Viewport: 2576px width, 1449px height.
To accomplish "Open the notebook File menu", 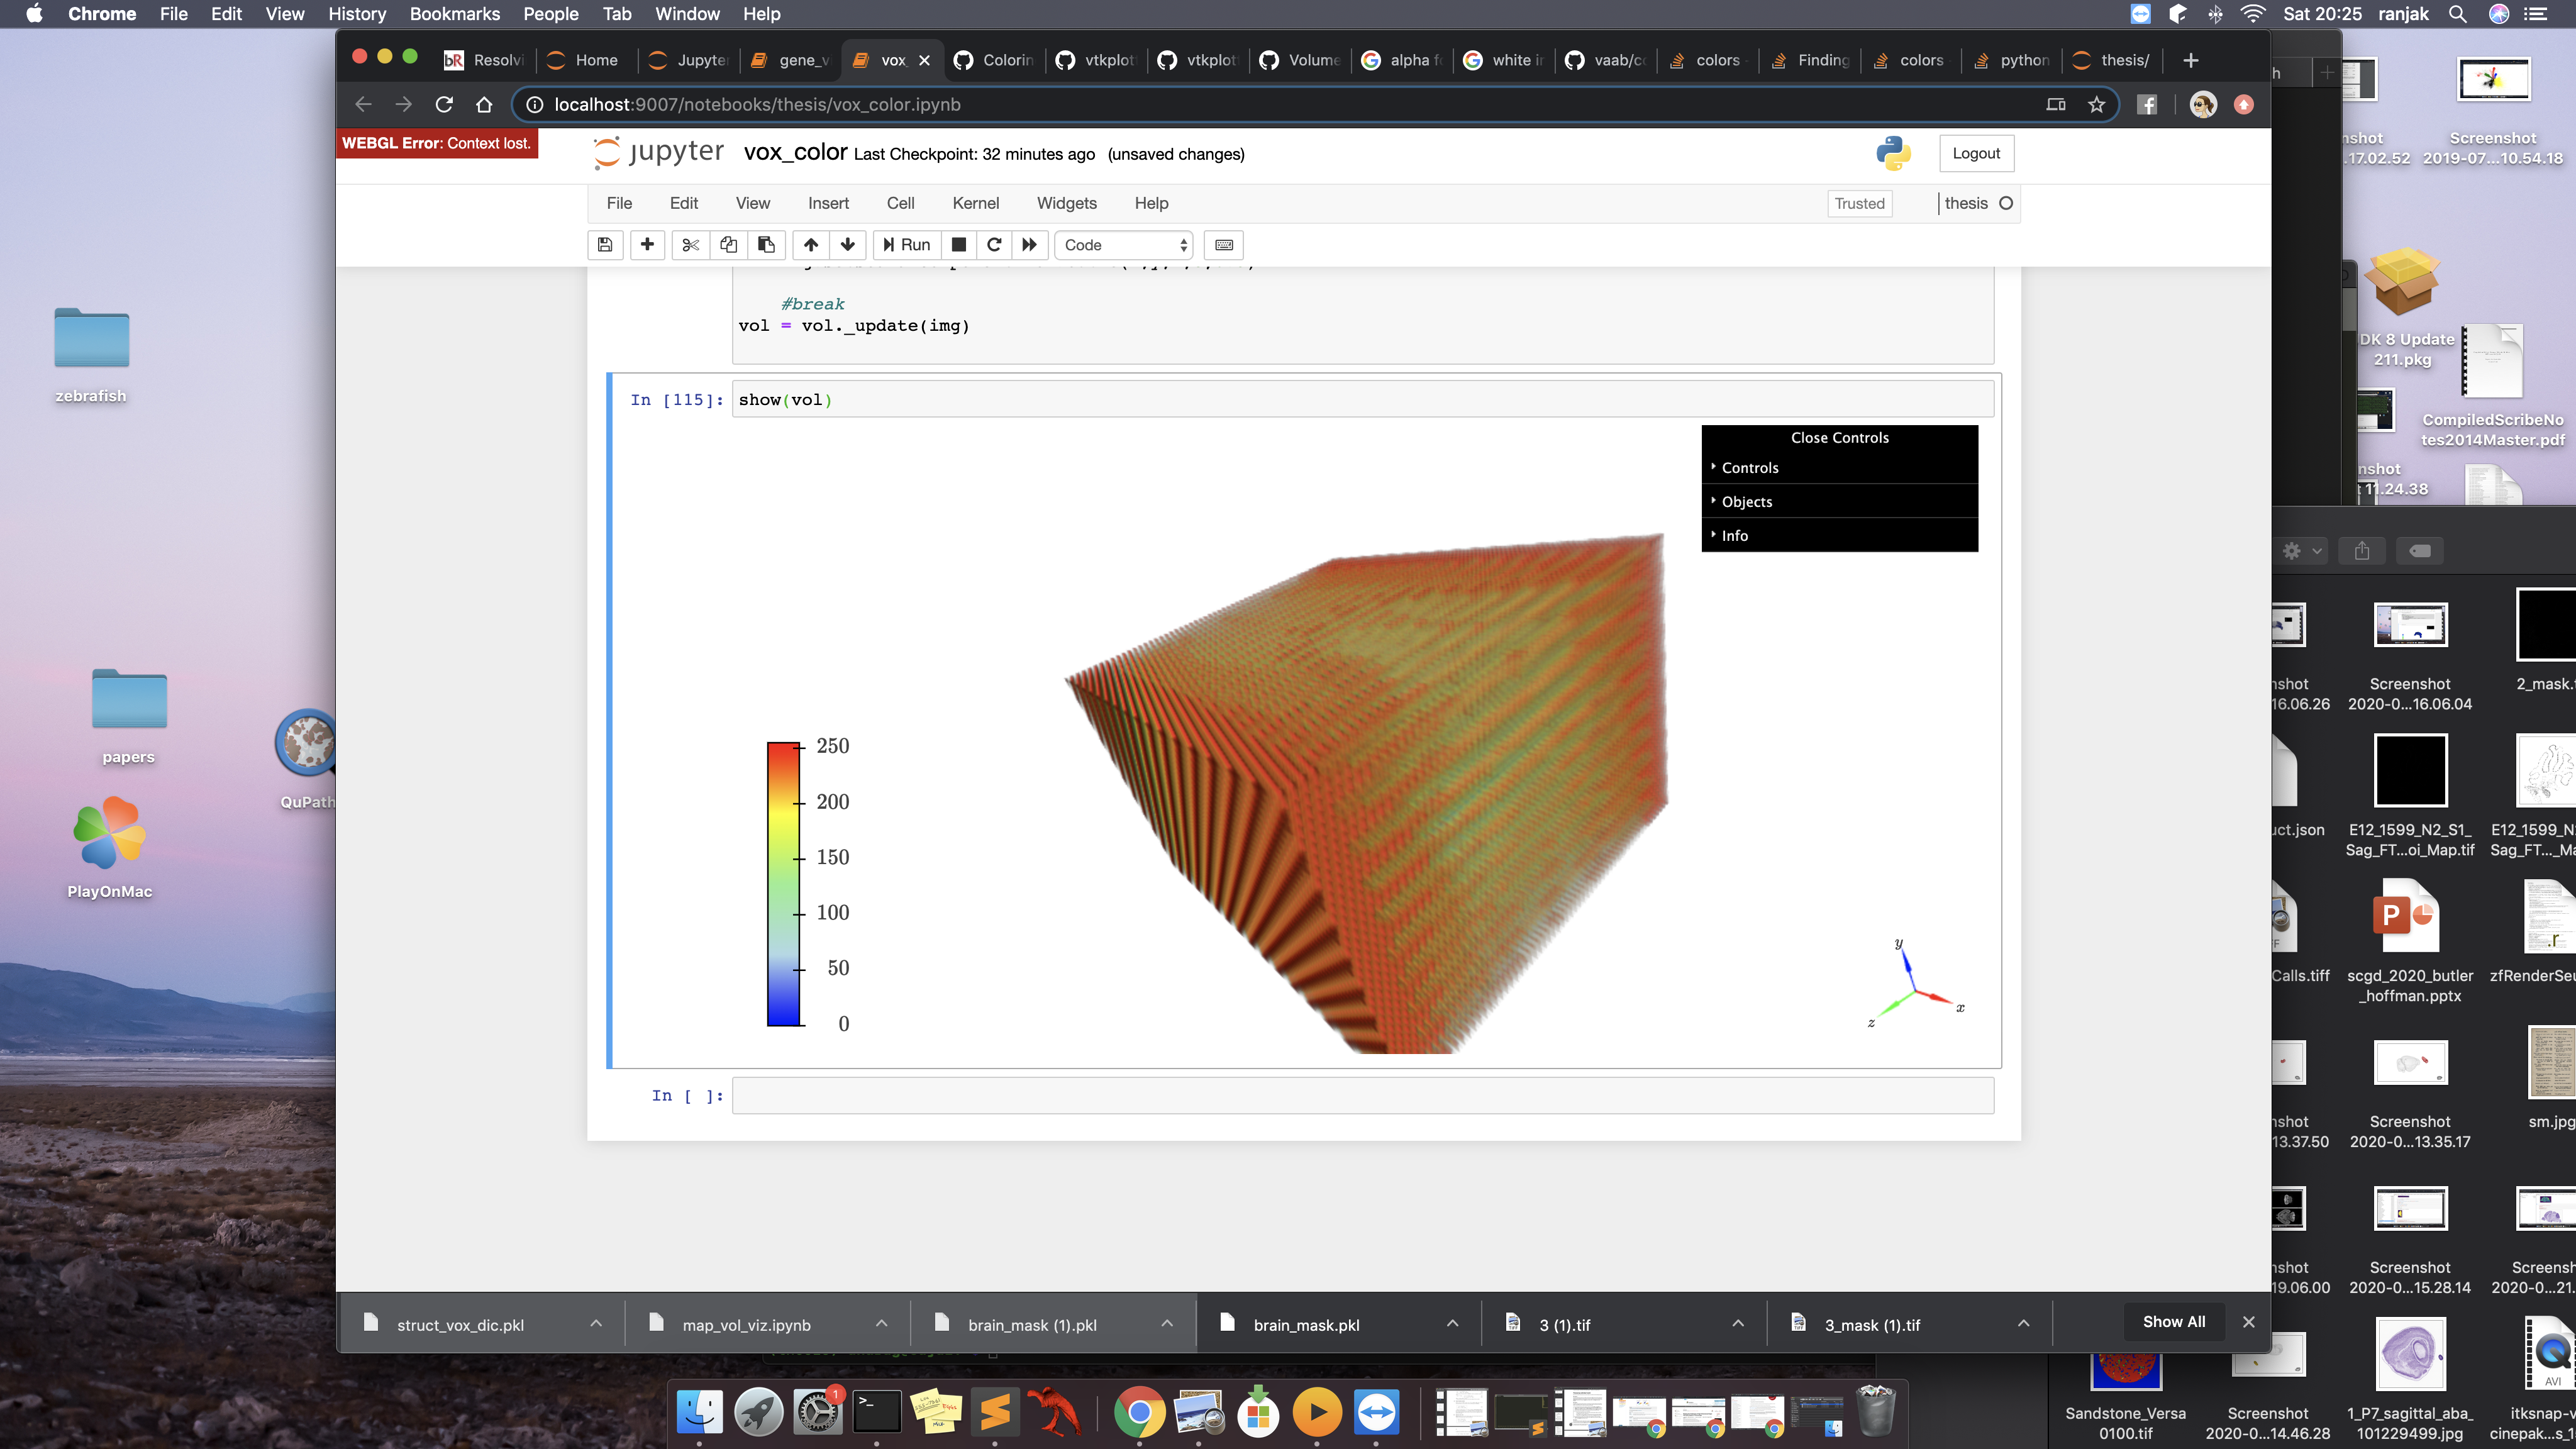I will (619, 203).
